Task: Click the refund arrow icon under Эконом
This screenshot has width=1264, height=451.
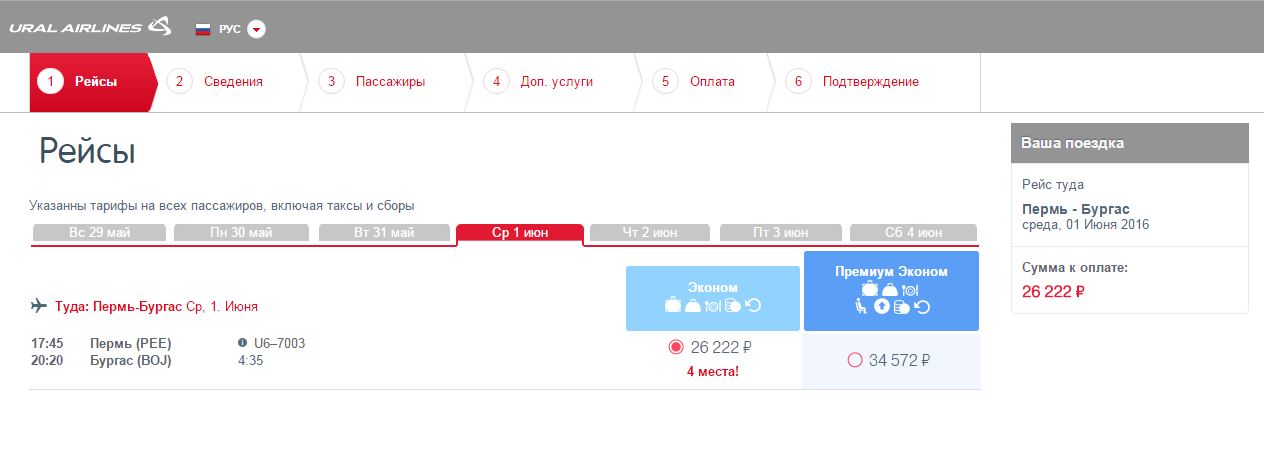Action: coord(753,306)
